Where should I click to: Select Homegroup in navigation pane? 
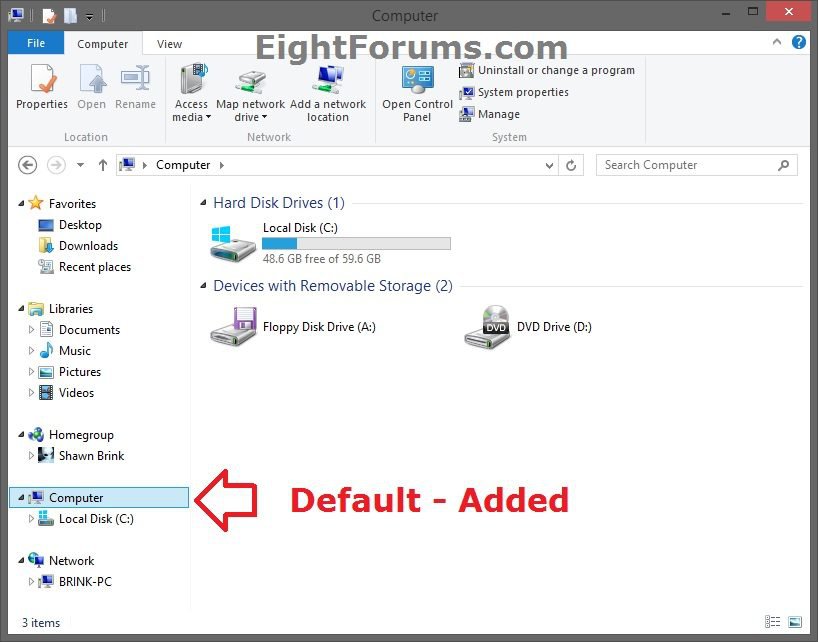(x=81, y=434)
